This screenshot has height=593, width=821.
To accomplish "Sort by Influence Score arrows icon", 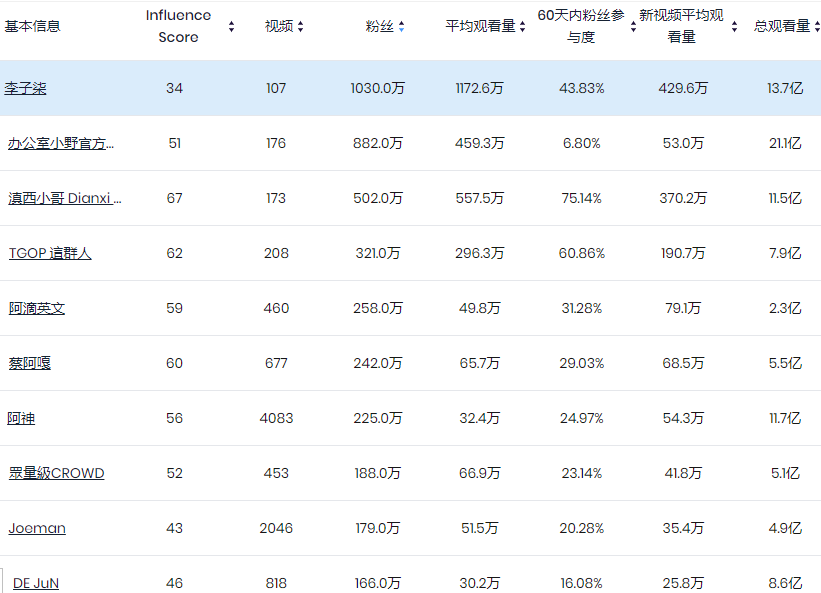I will pos(231,27).
